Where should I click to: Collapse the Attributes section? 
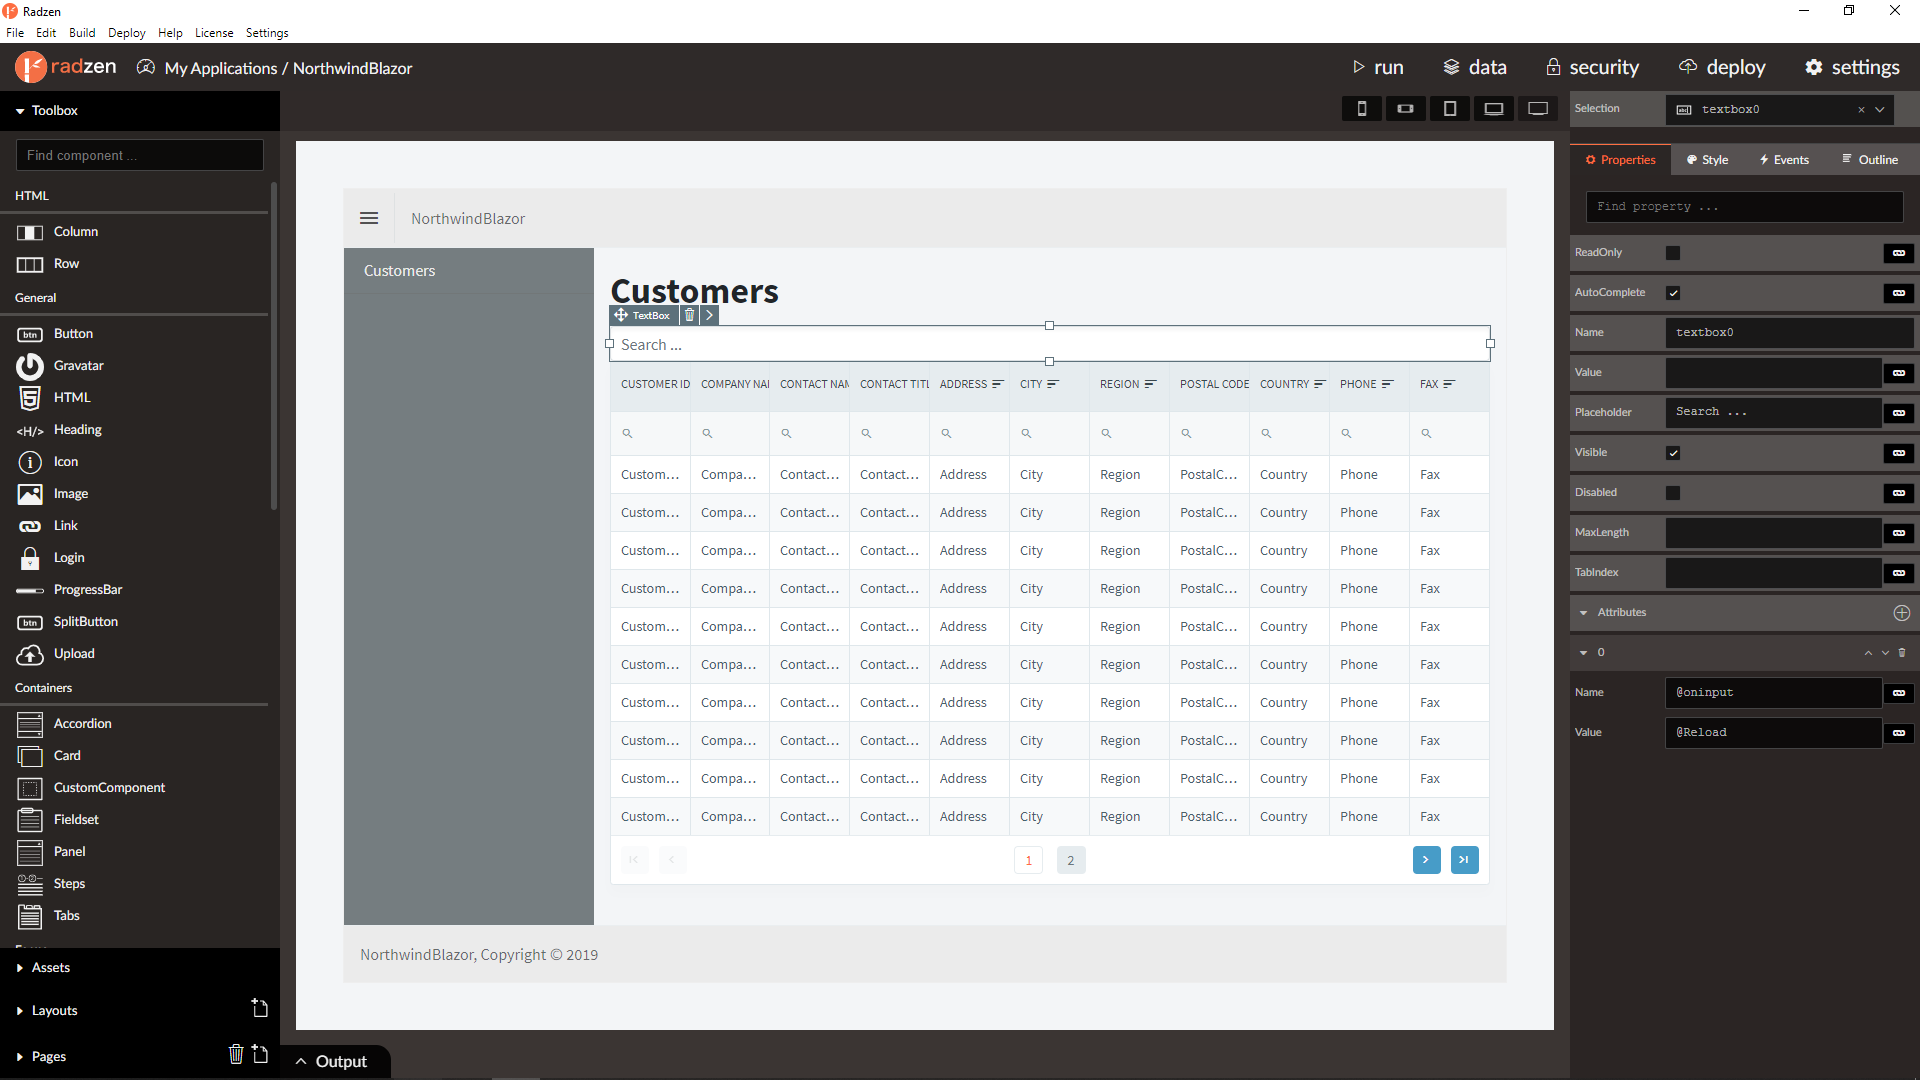point(1584,612)
